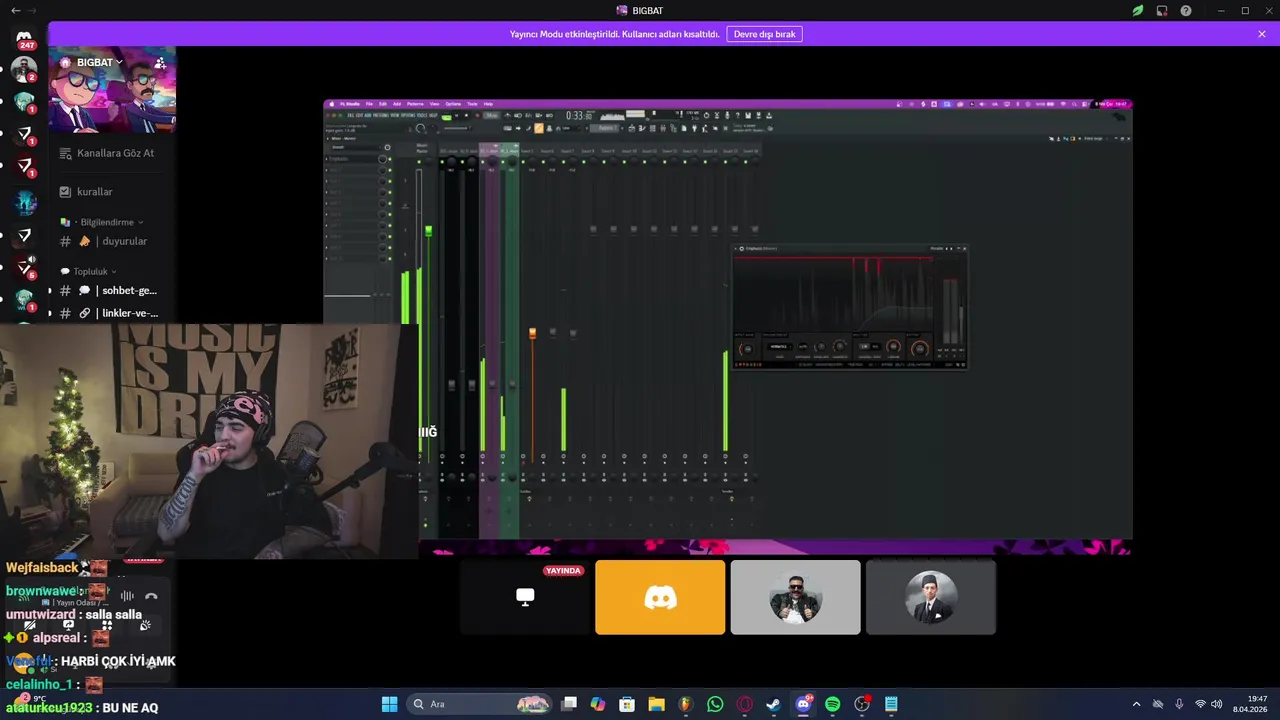Image resolution: width=1280 pixels, height=720 pixels.
Task: Open WhatsApp from the taskbar
Action: [x=715, y=704]
